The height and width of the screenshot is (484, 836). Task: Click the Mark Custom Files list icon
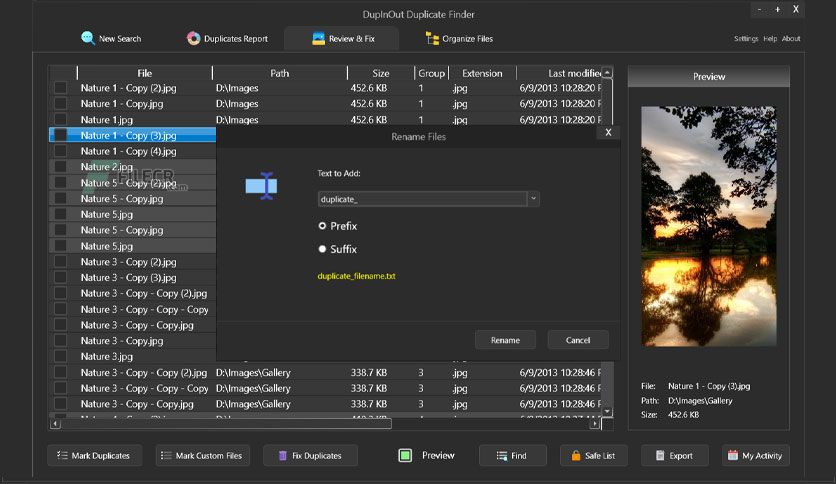[x=166, y=455]
